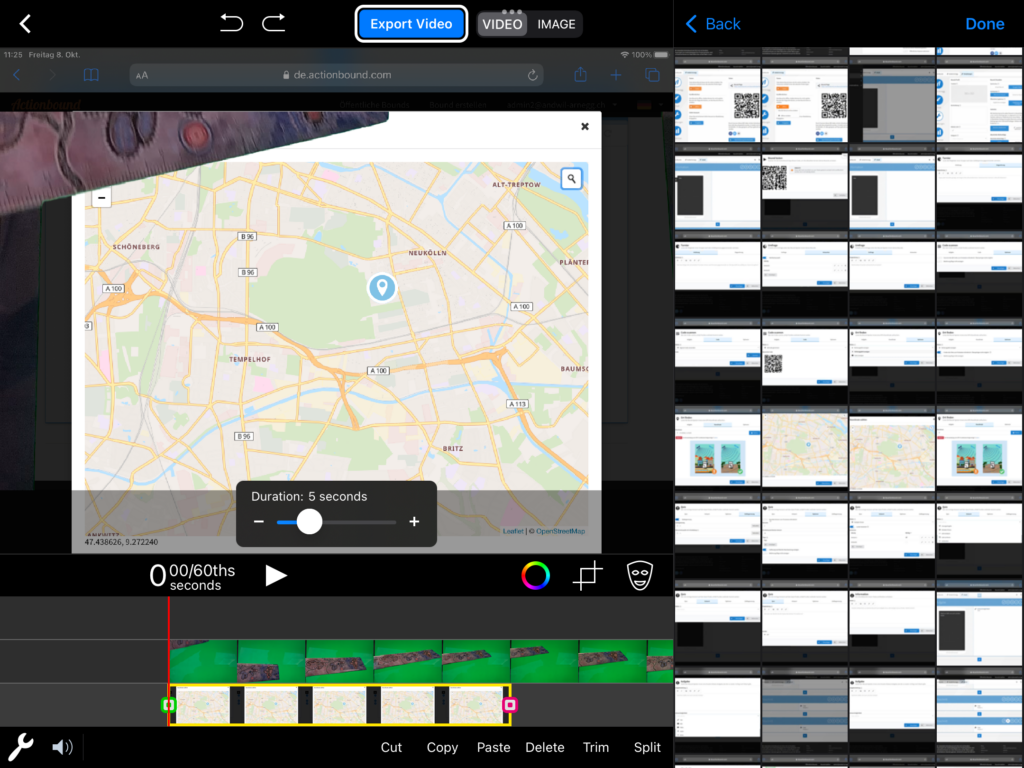Click the Export Video button
Viewport: 1024px width, 768px height.
tap(411, 24)
